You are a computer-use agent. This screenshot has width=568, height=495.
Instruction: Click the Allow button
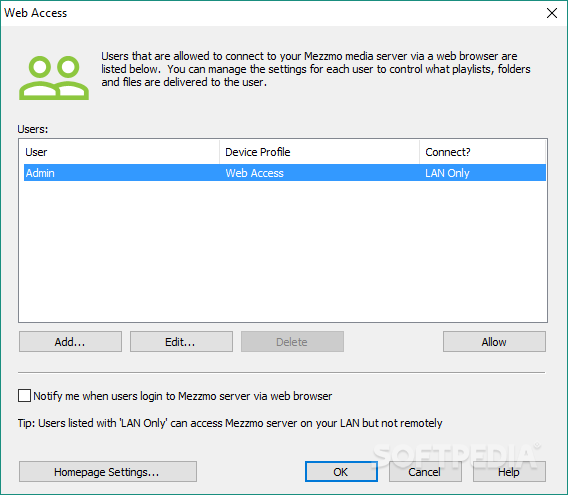(x=494, y=341)
